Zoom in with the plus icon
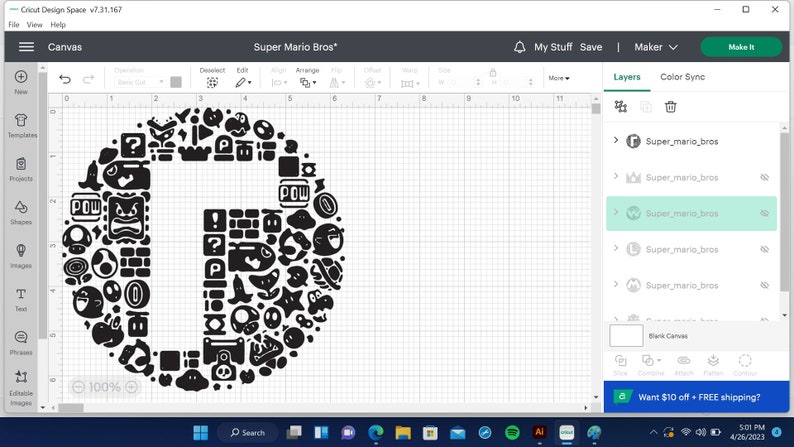The image size is (794, 447). coord(132,387)
